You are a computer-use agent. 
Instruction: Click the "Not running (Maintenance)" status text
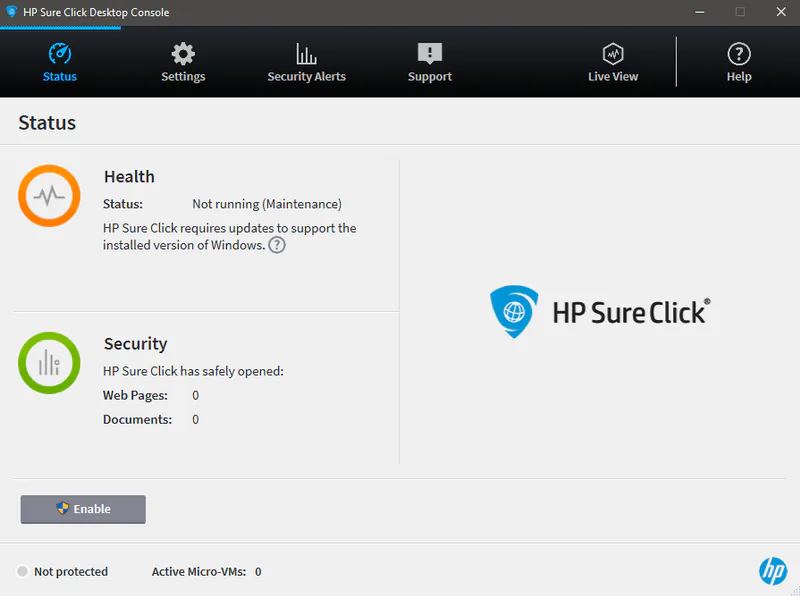click(267, 204)
